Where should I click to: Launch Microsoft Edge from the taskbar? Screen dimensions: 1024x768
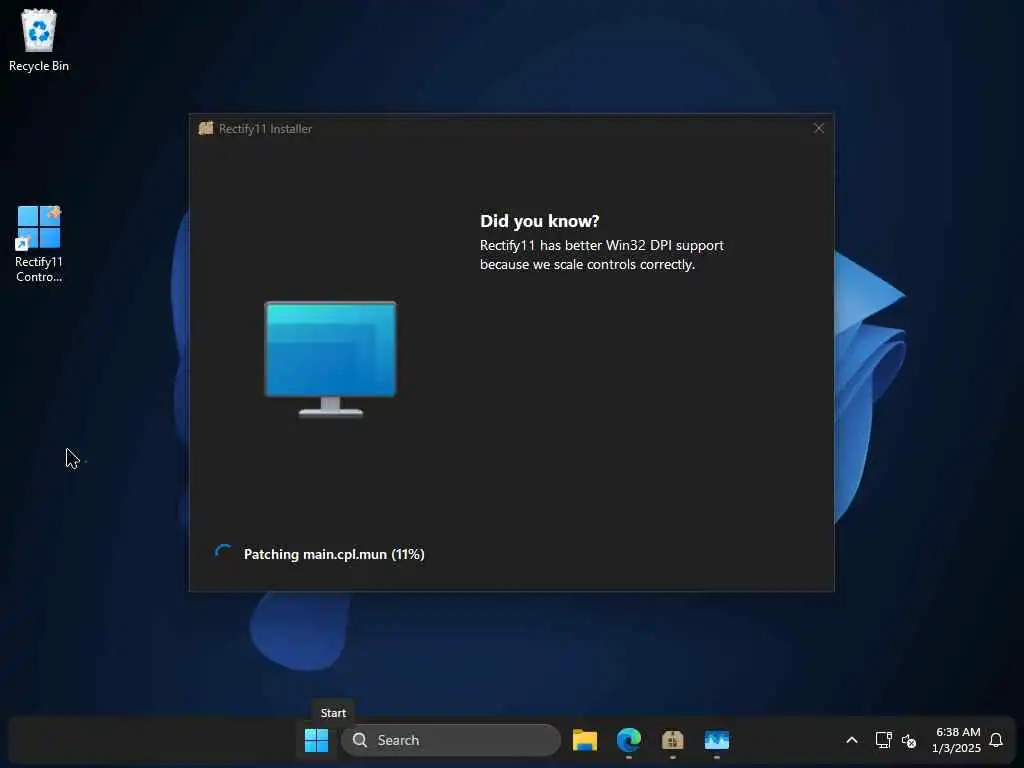click(x=628, y=740)
